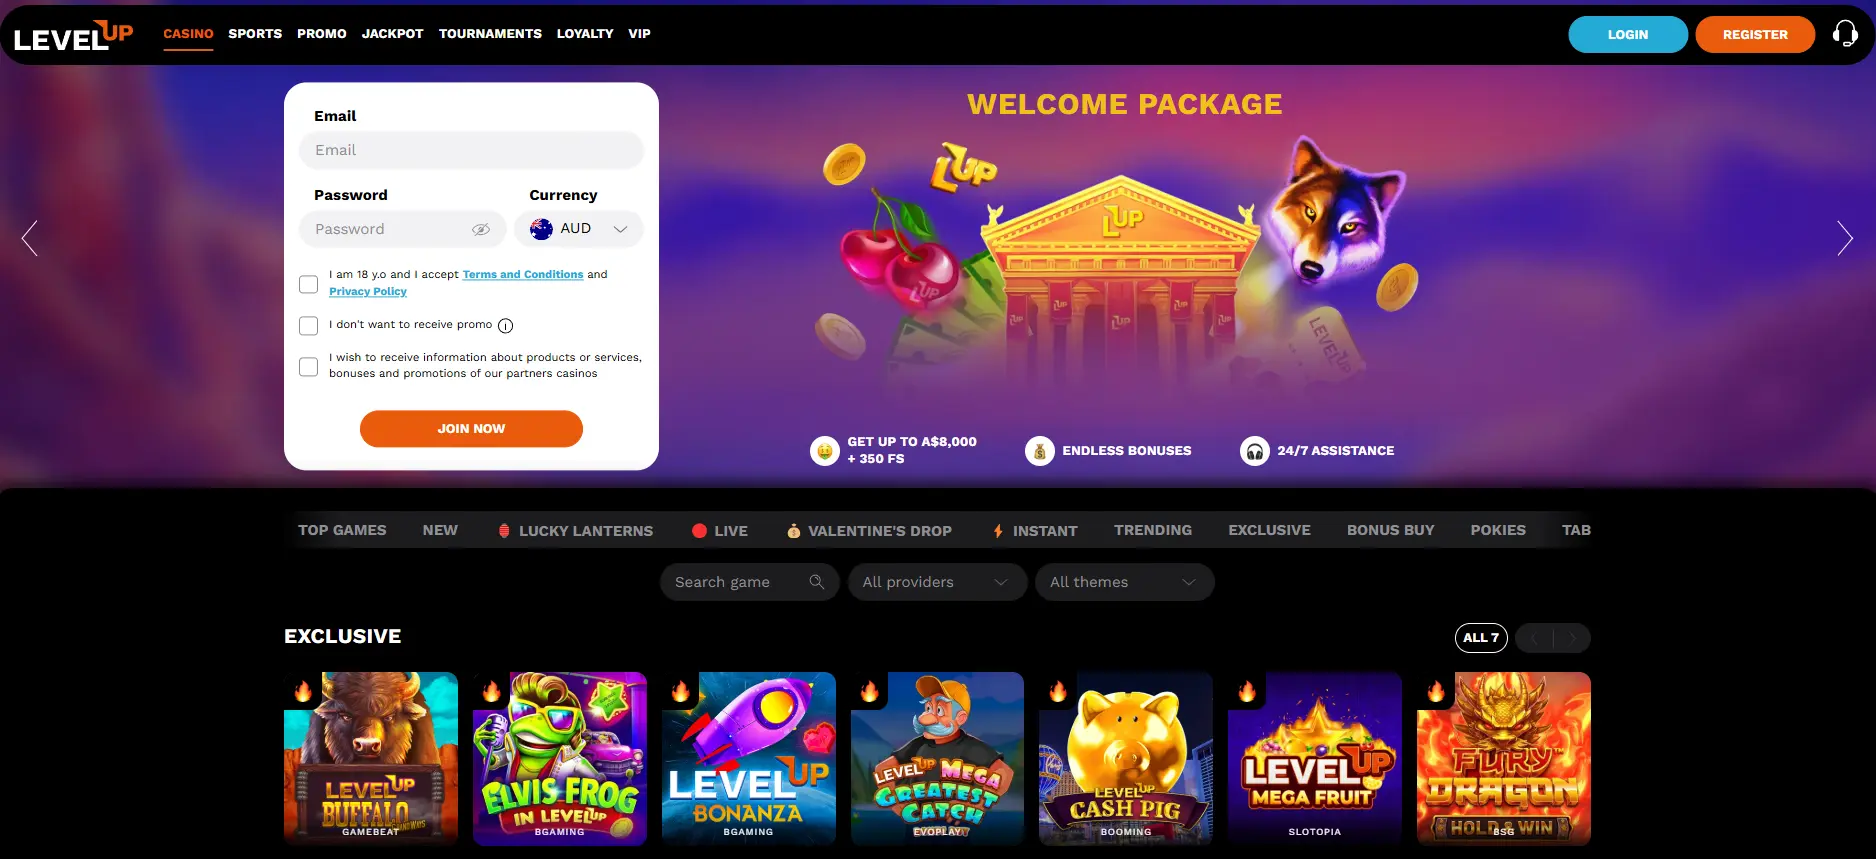
Task: Click the 24/7 Assistance headphones icon
Action: tap(1254, 451)
